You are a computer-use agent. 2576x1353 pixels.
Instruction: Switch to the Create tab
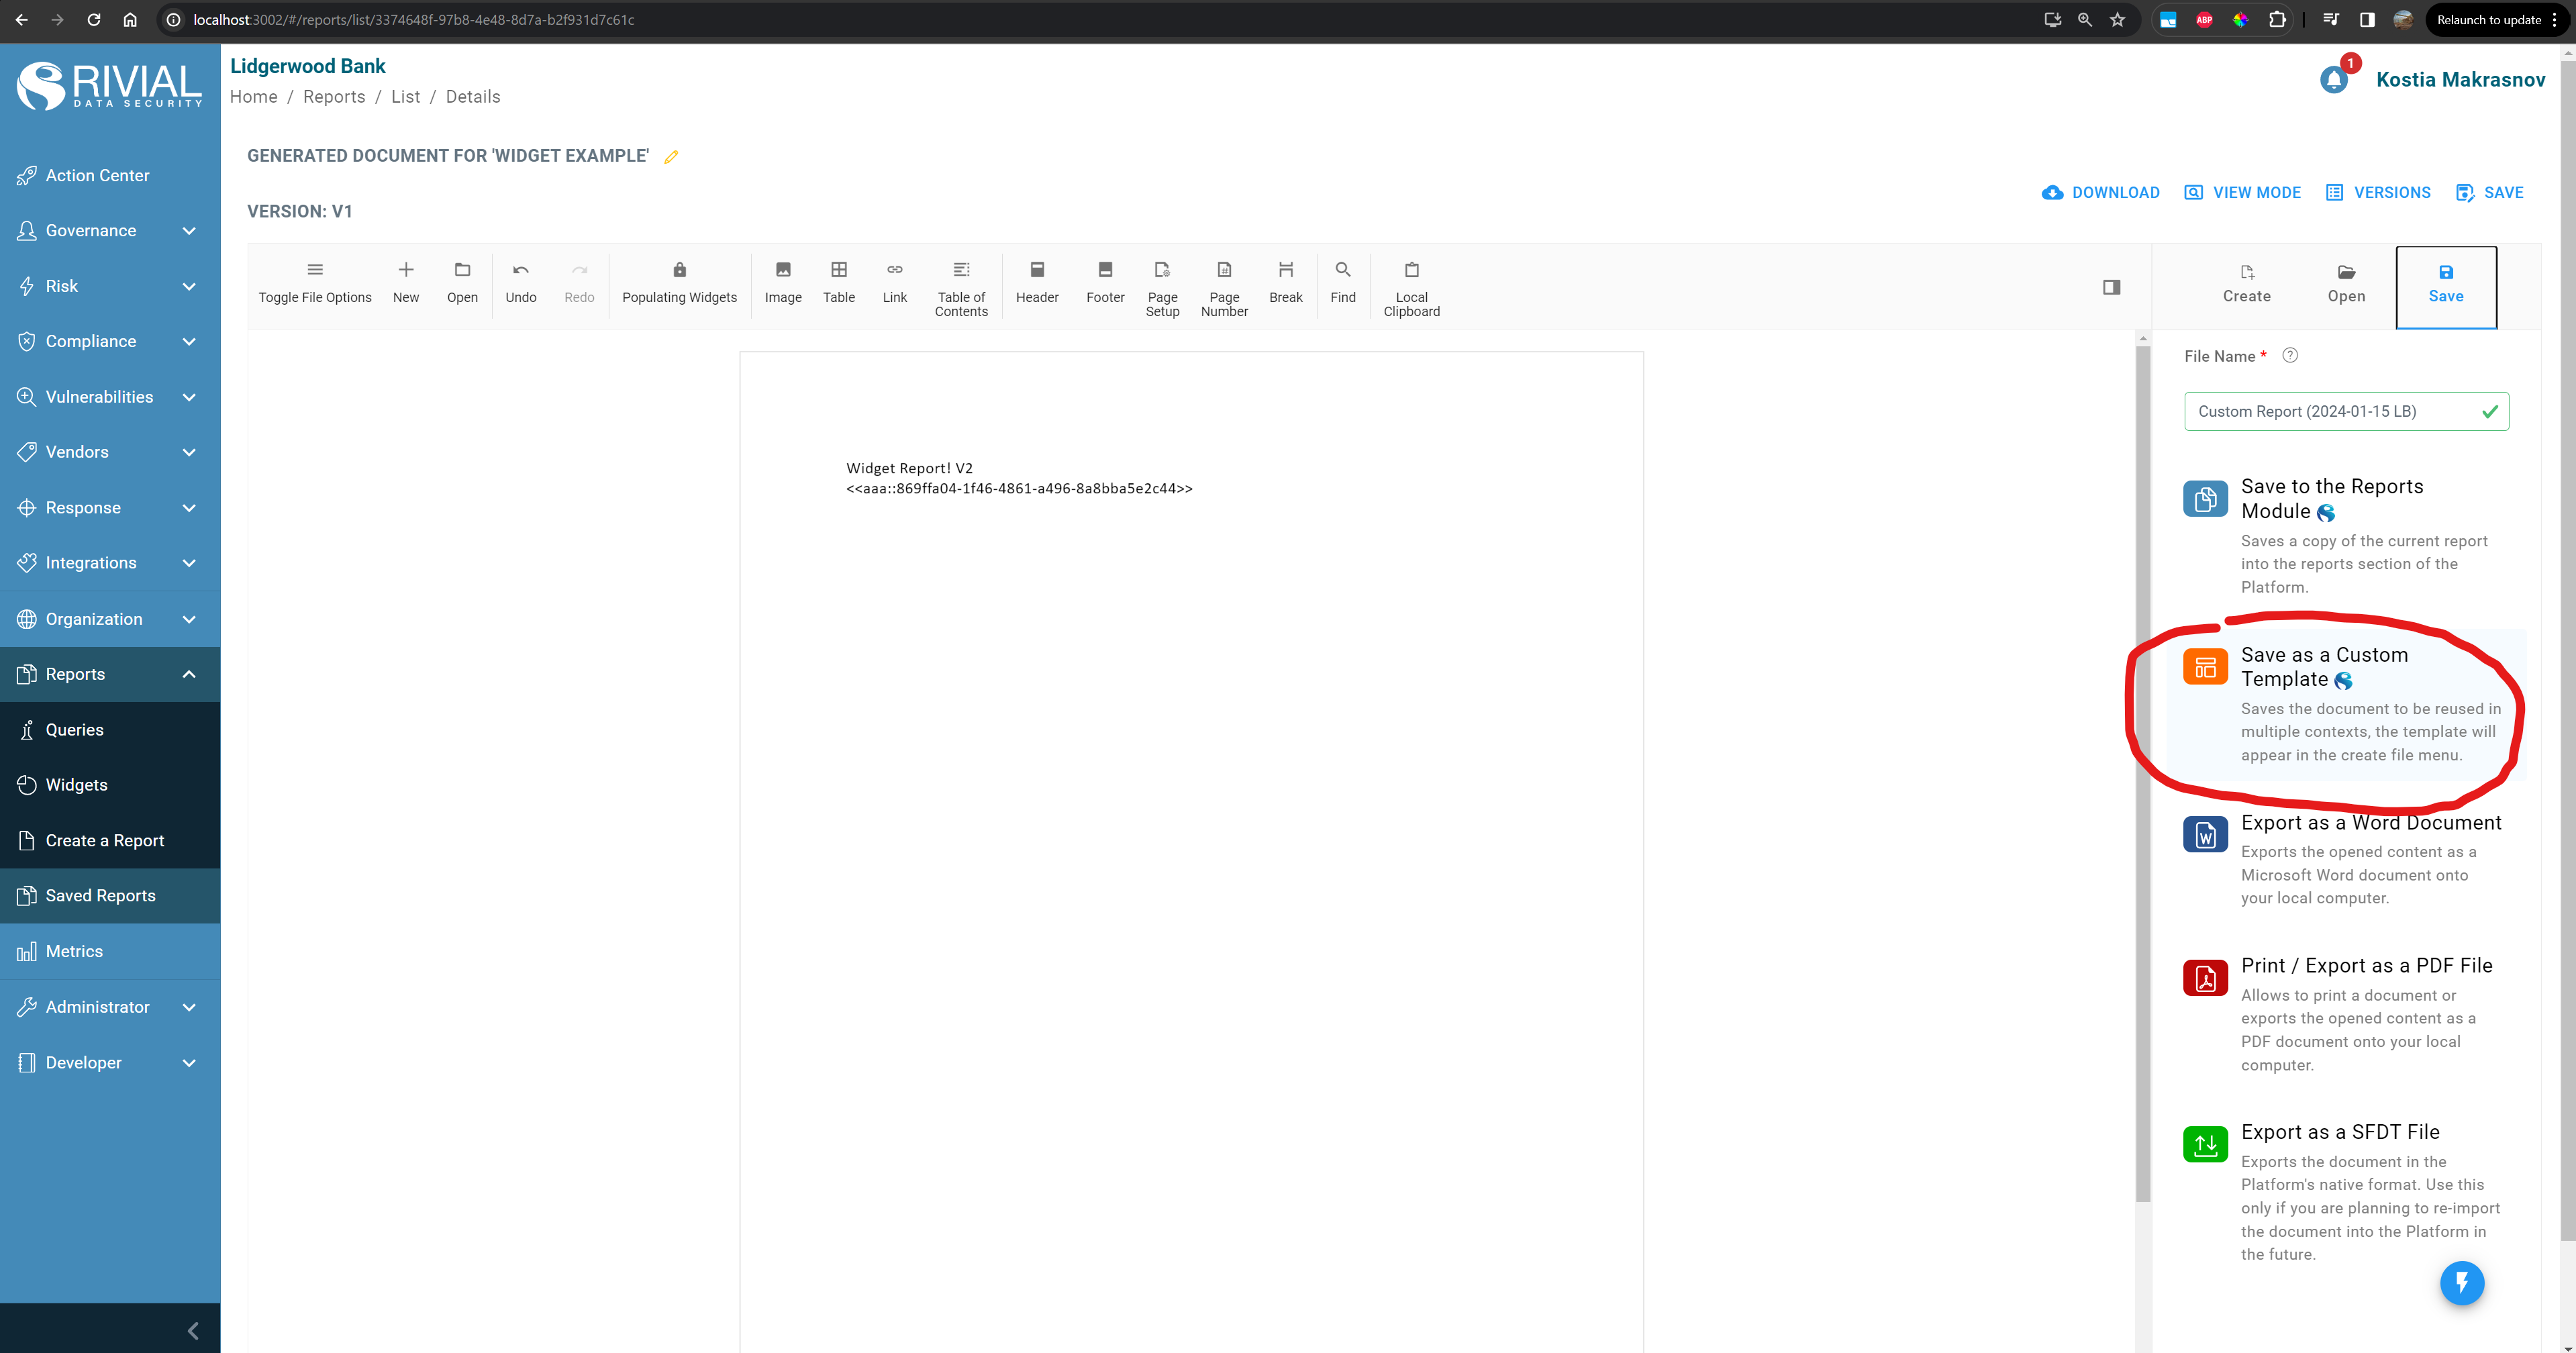[2246, 284]
